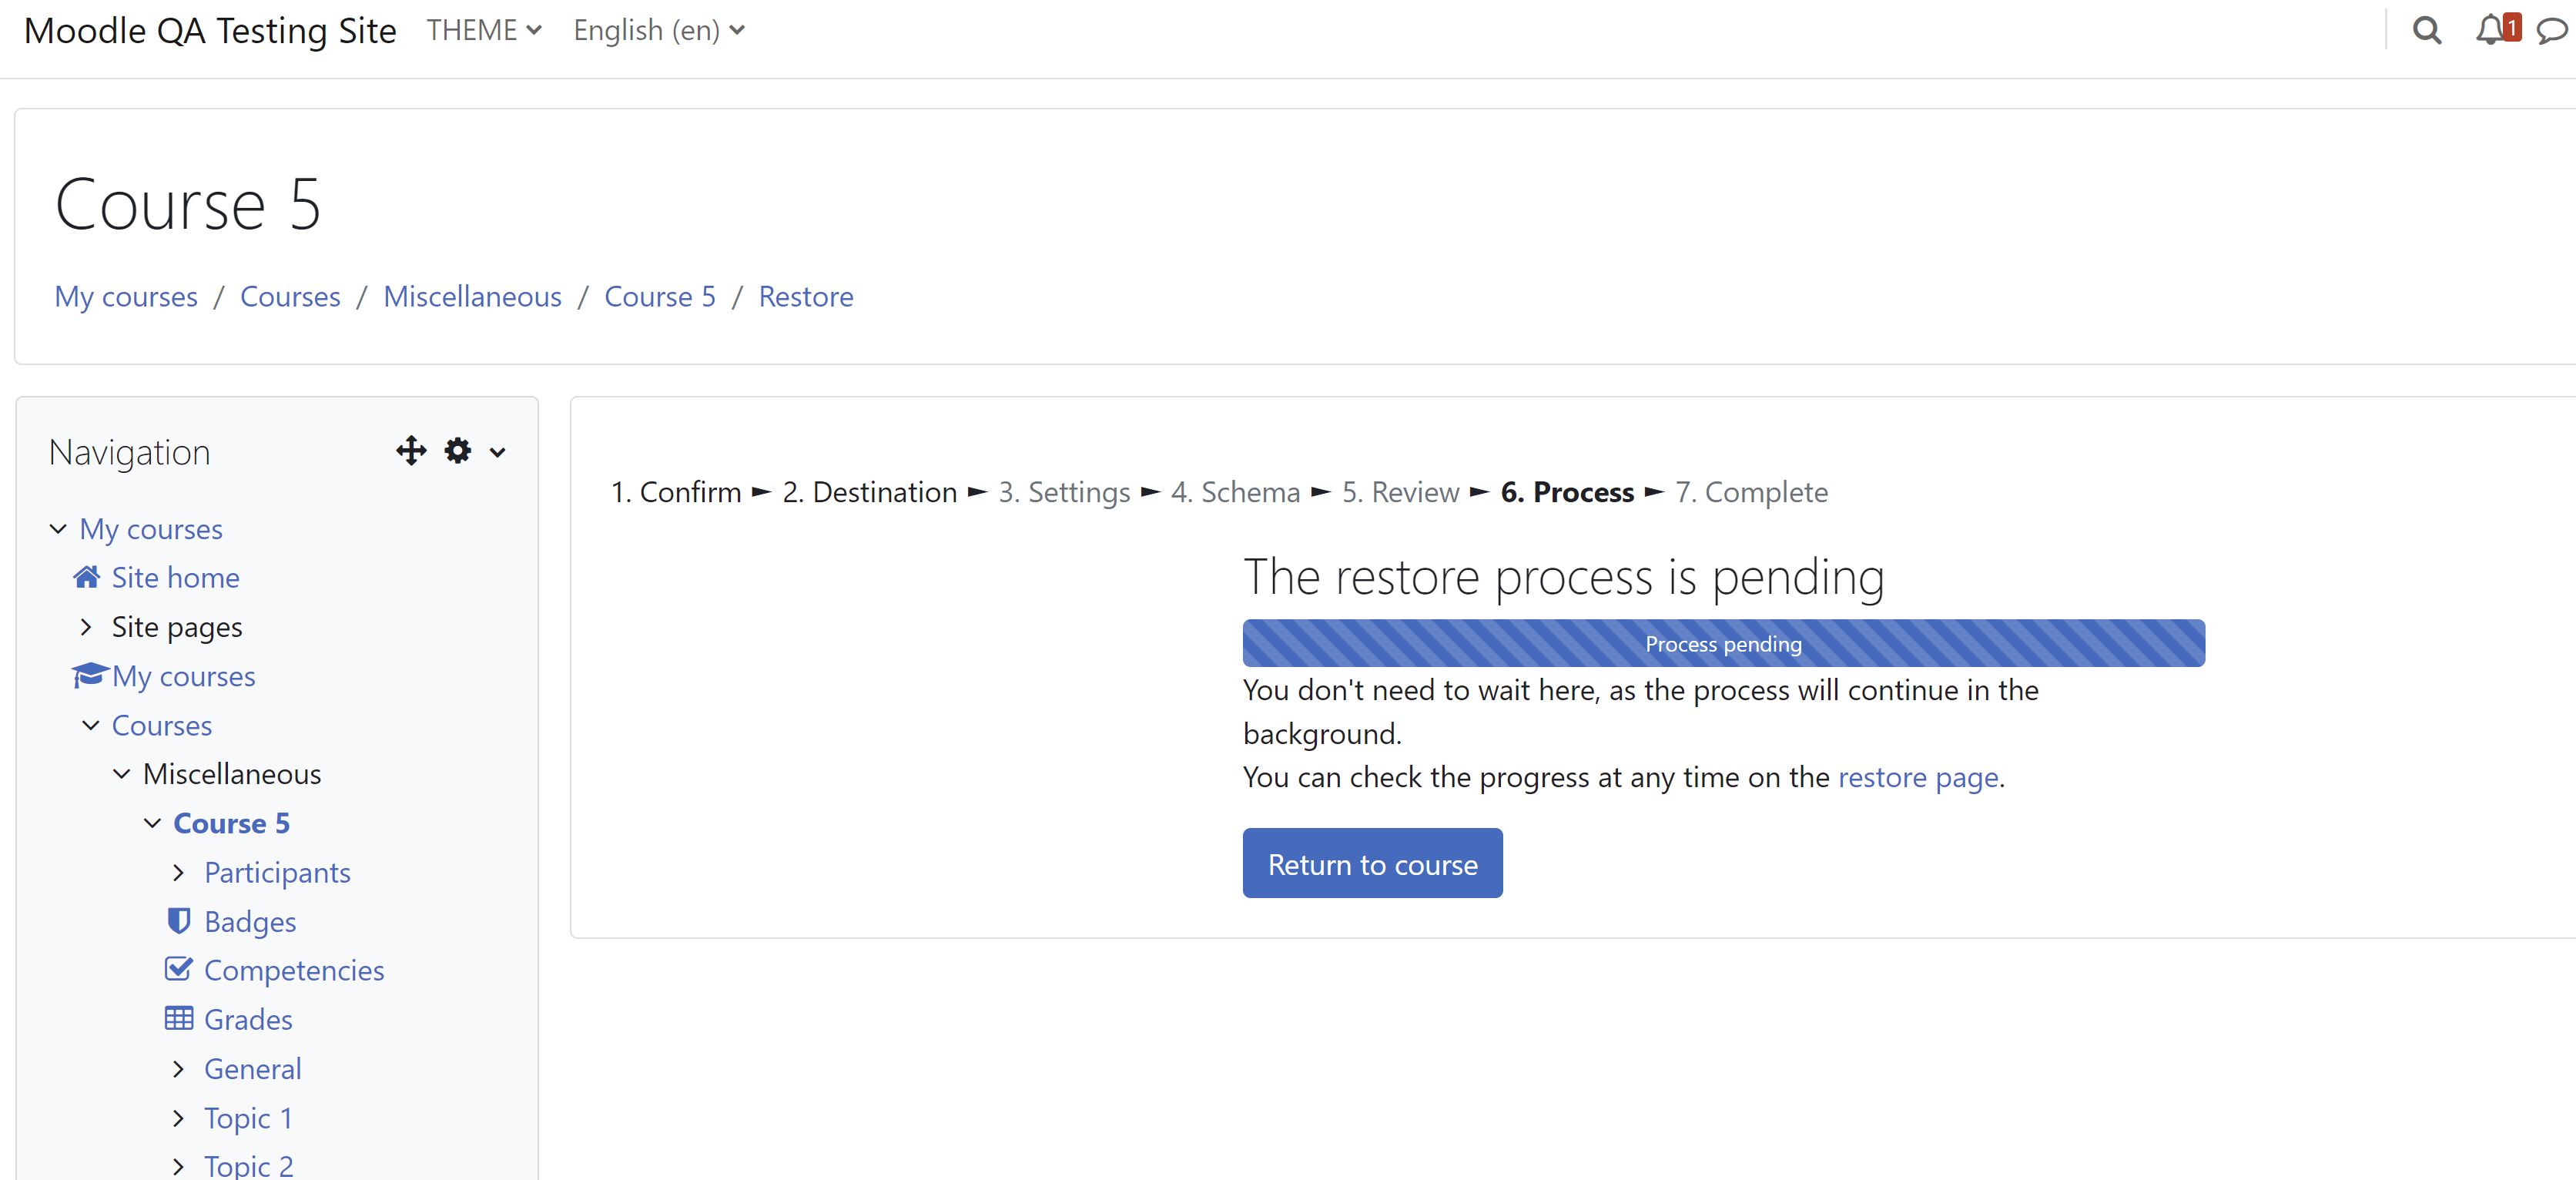This screenshot has height=1180, width=2576.
Task: Expand the General section node
Action: [179, 1068]
